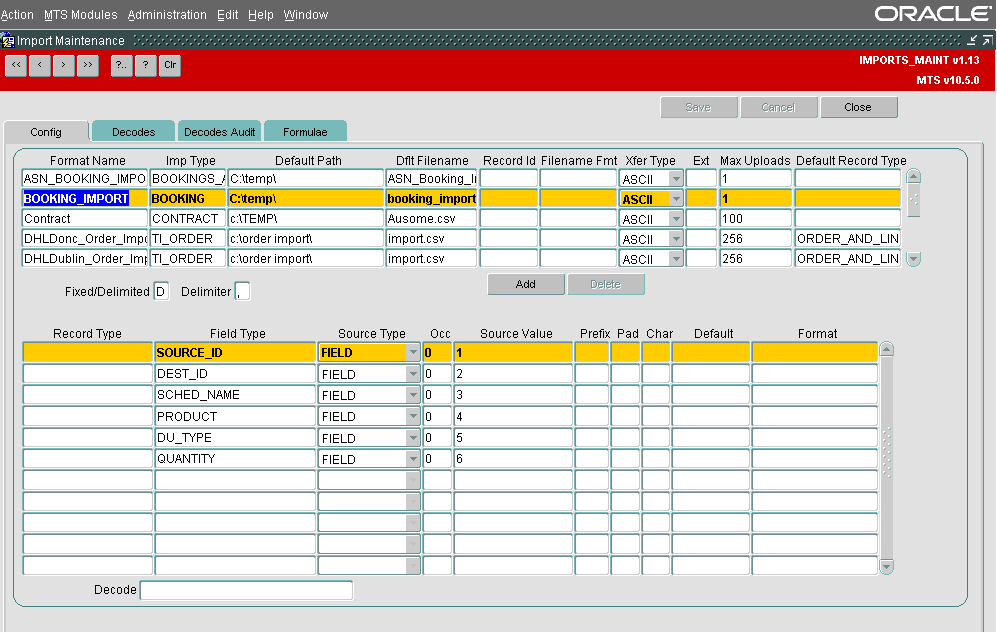Click the Fixed/Delimited input field

(x=161, y=292)
